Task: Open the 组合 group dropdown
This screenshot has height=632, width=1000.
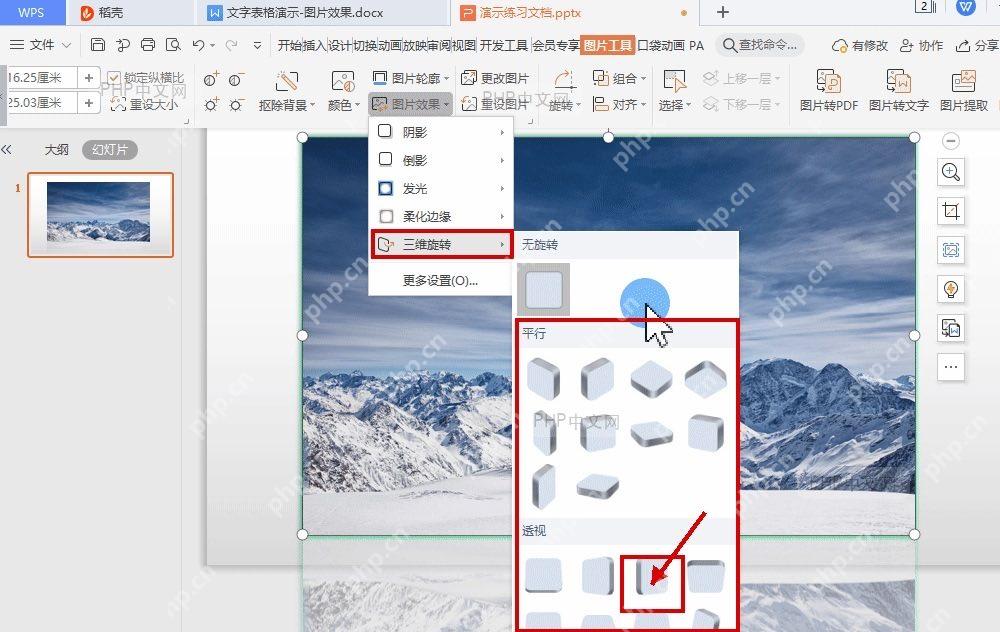Action: pyautogui.click(x=619, y=78)
